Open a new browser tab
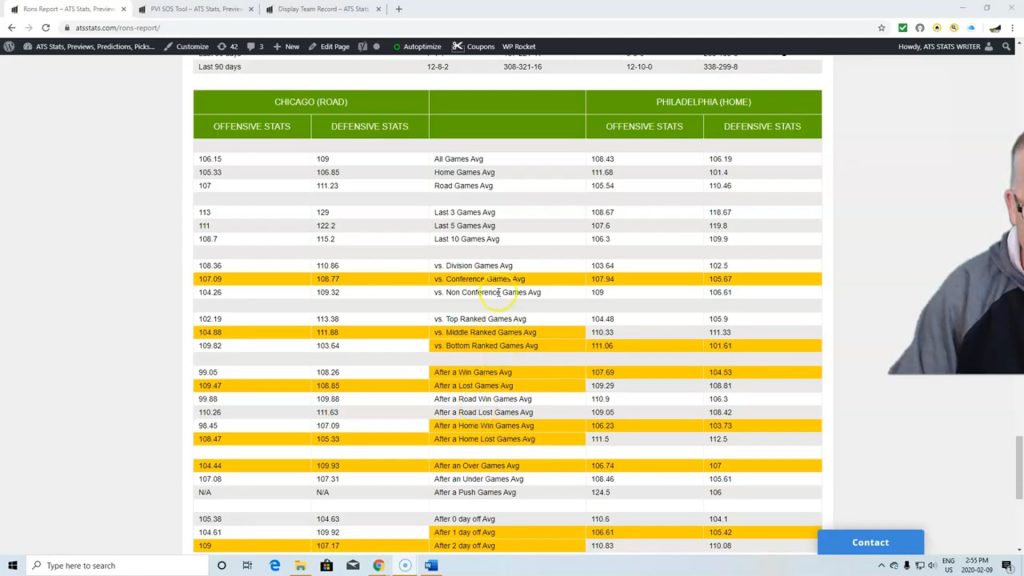This screenshot has height=576, width=1024. (399, 9)
